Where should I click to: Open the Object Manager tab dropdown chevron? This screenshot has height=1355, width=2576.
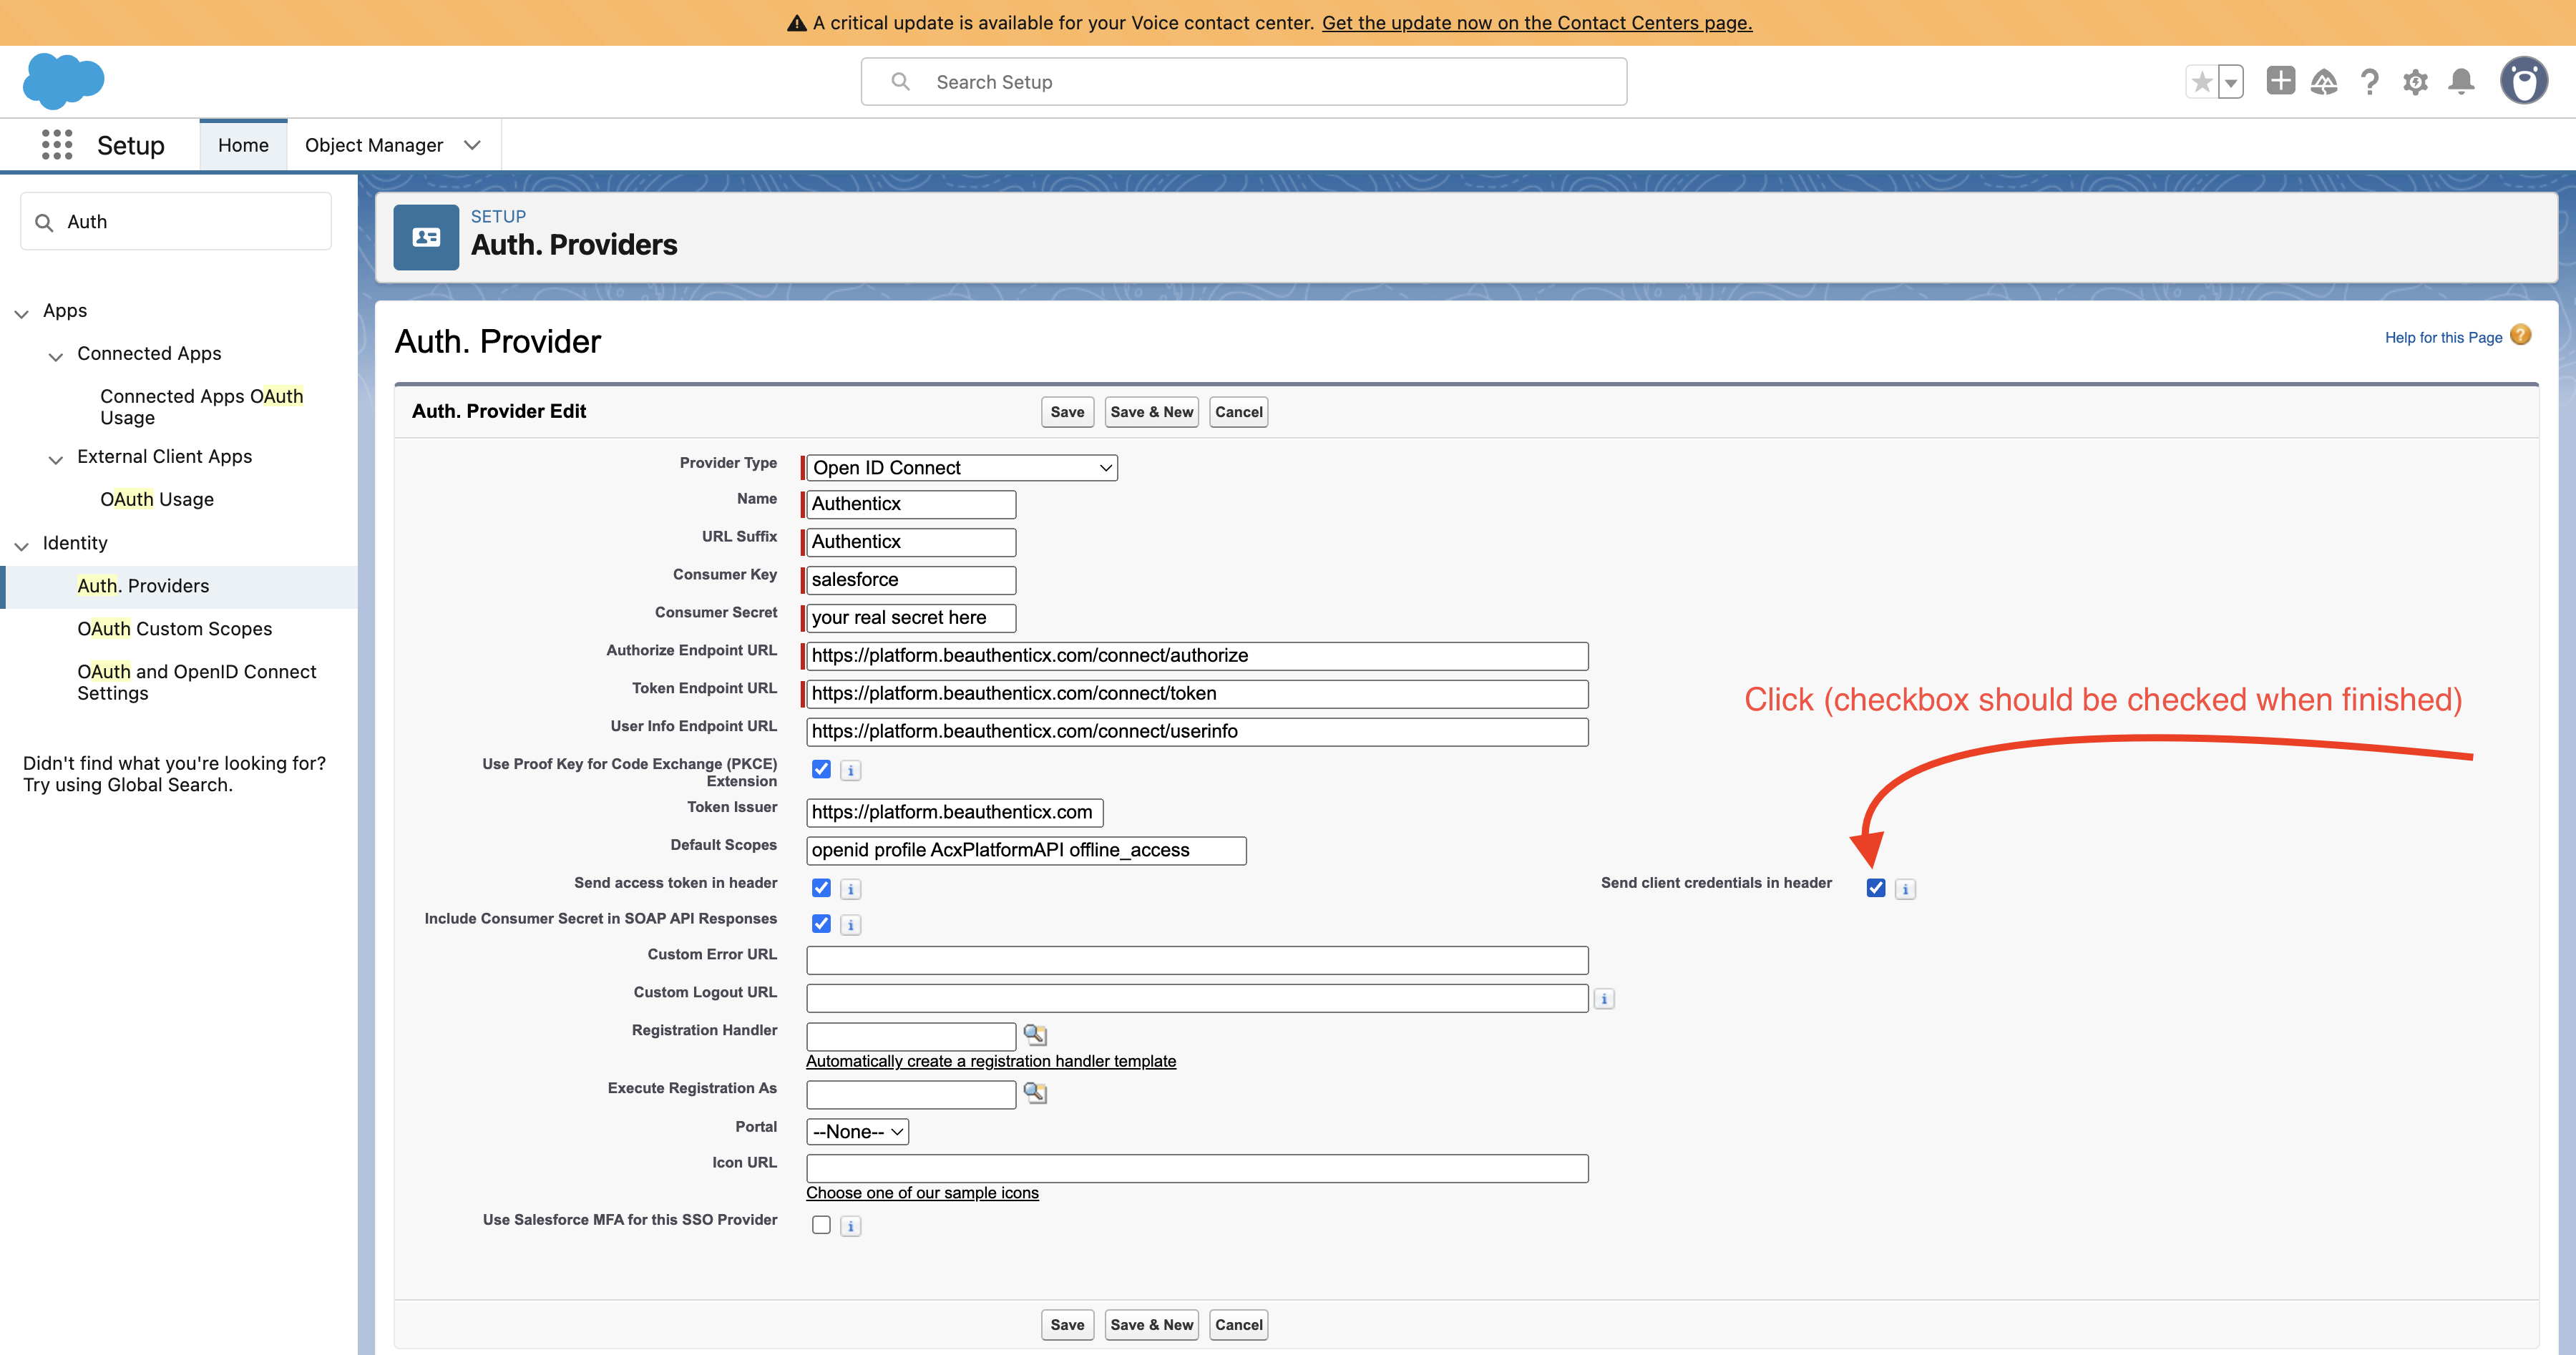473,145
